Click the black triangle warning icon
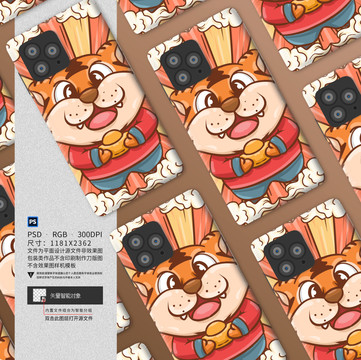Viewport: 361px width, 360px height. click(31, 275)
